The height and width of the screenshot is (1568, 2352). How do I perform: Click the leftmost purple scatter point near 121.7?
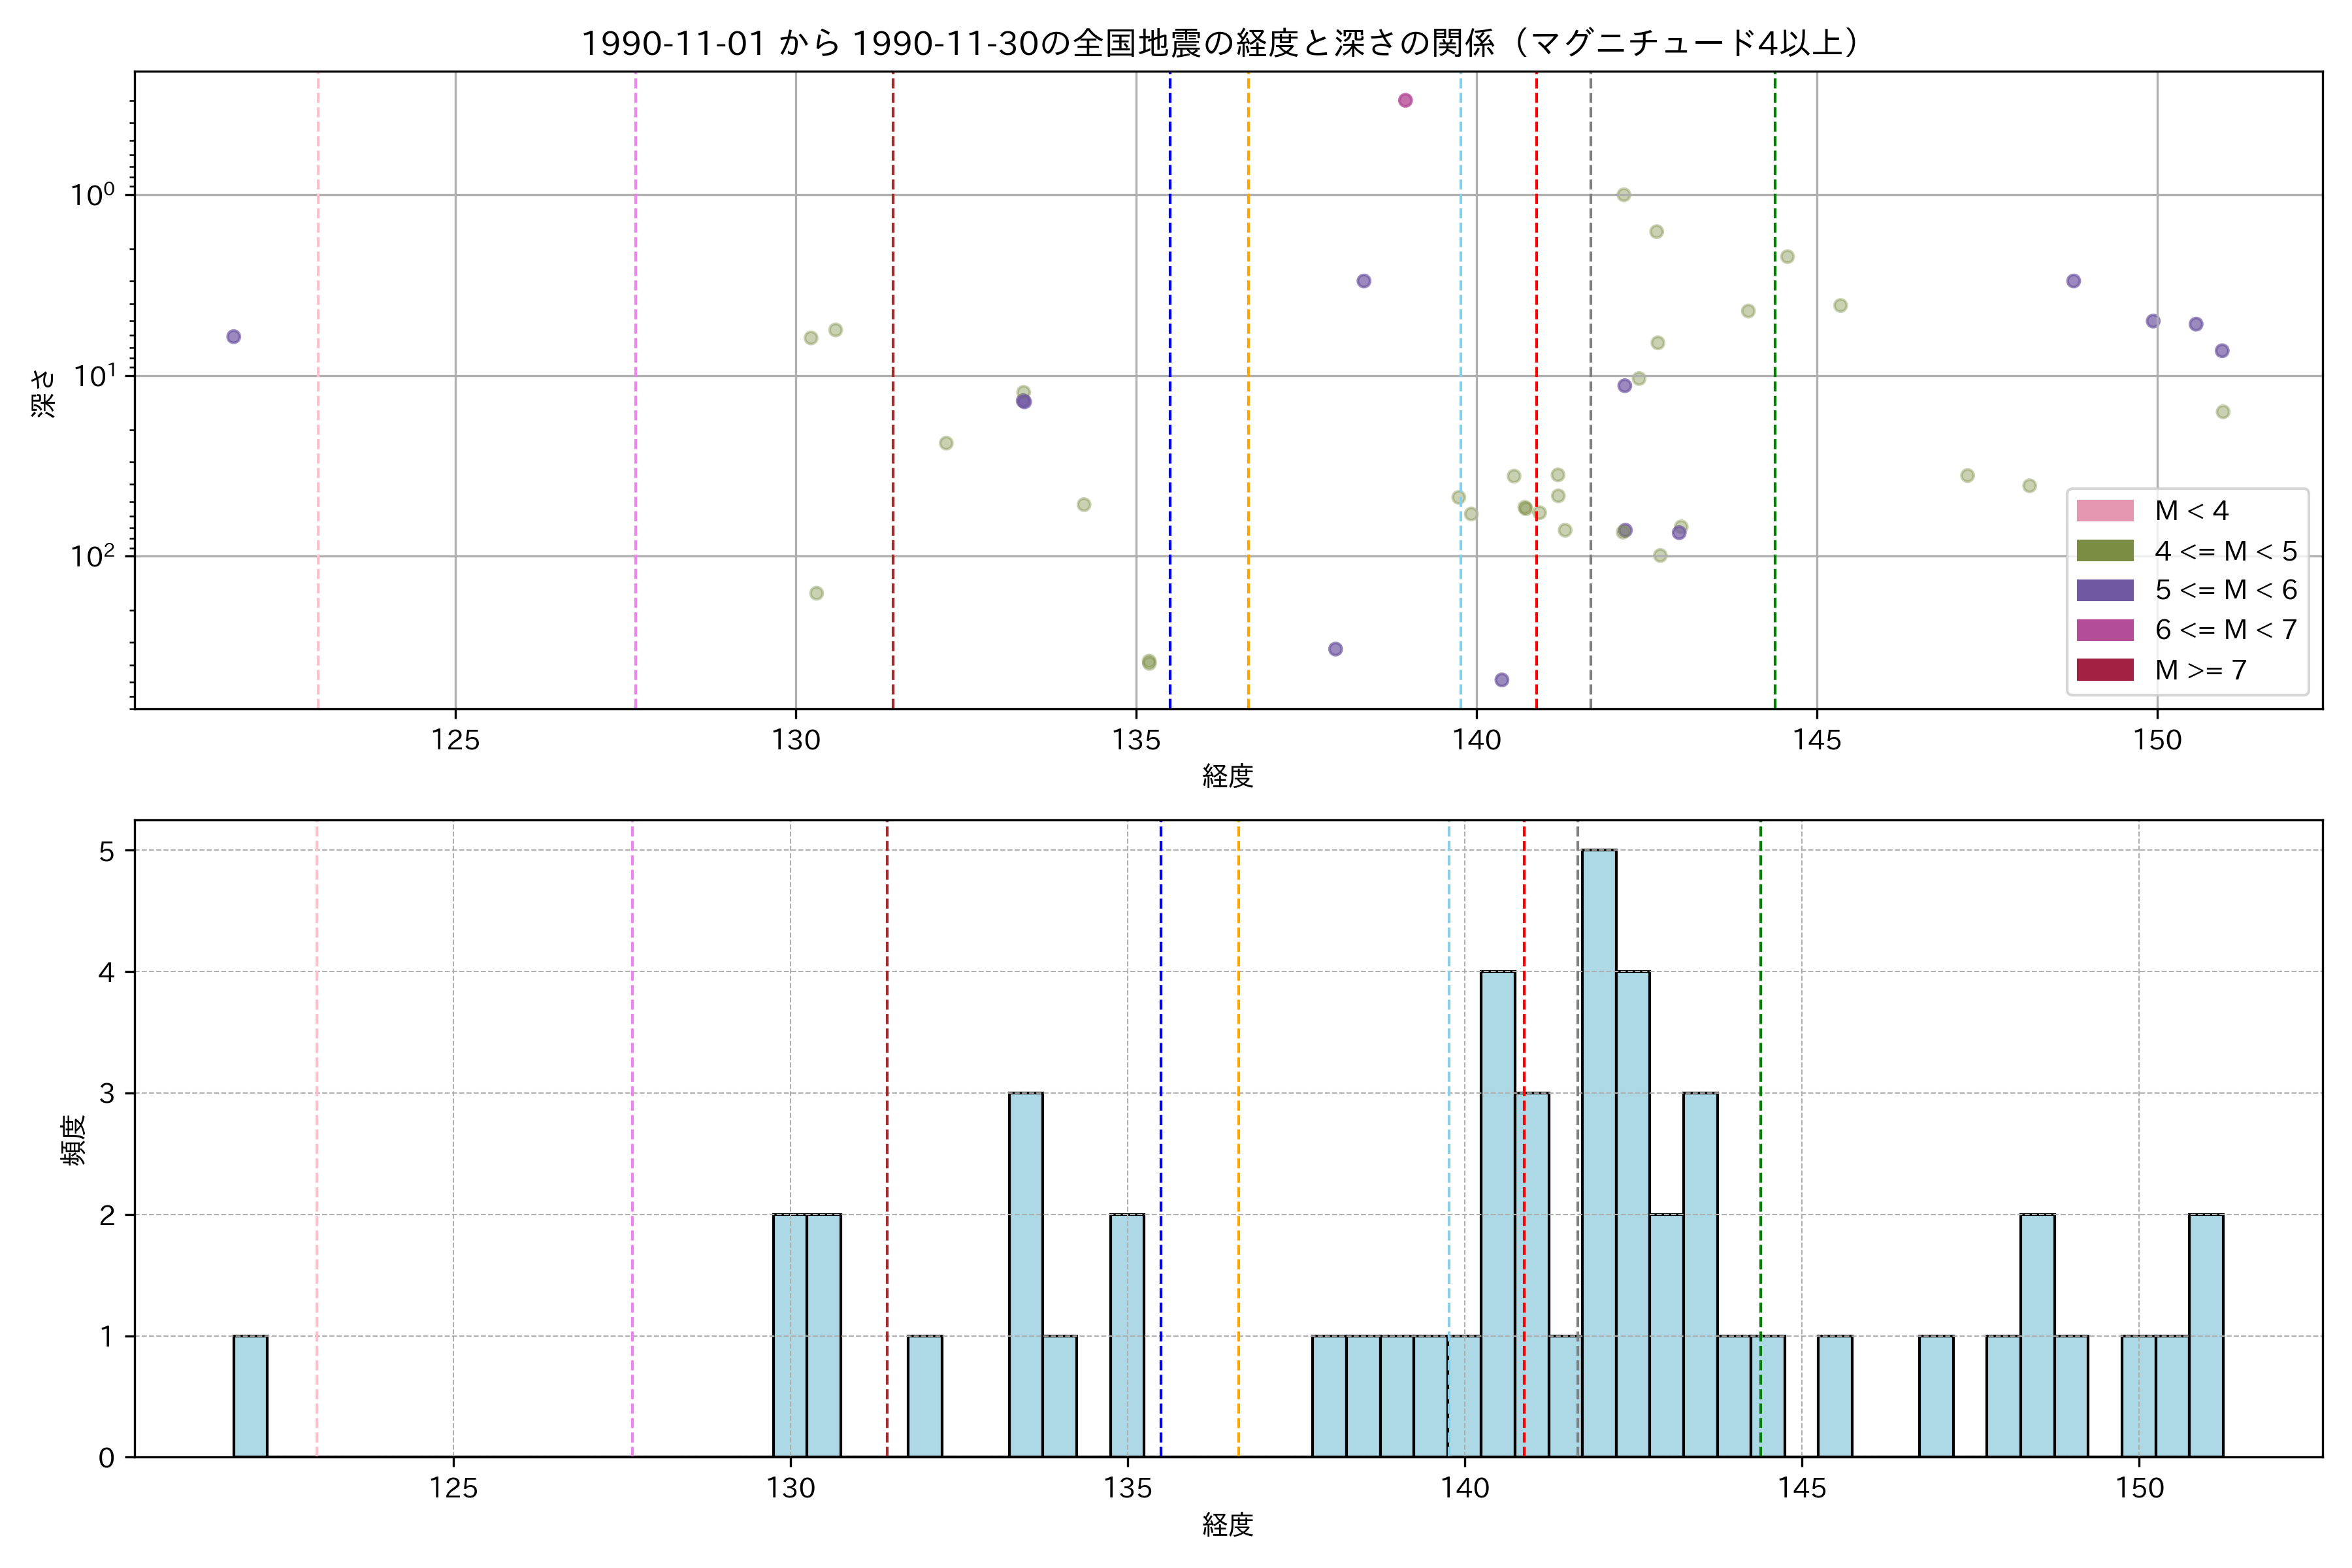tap(233, 337)
